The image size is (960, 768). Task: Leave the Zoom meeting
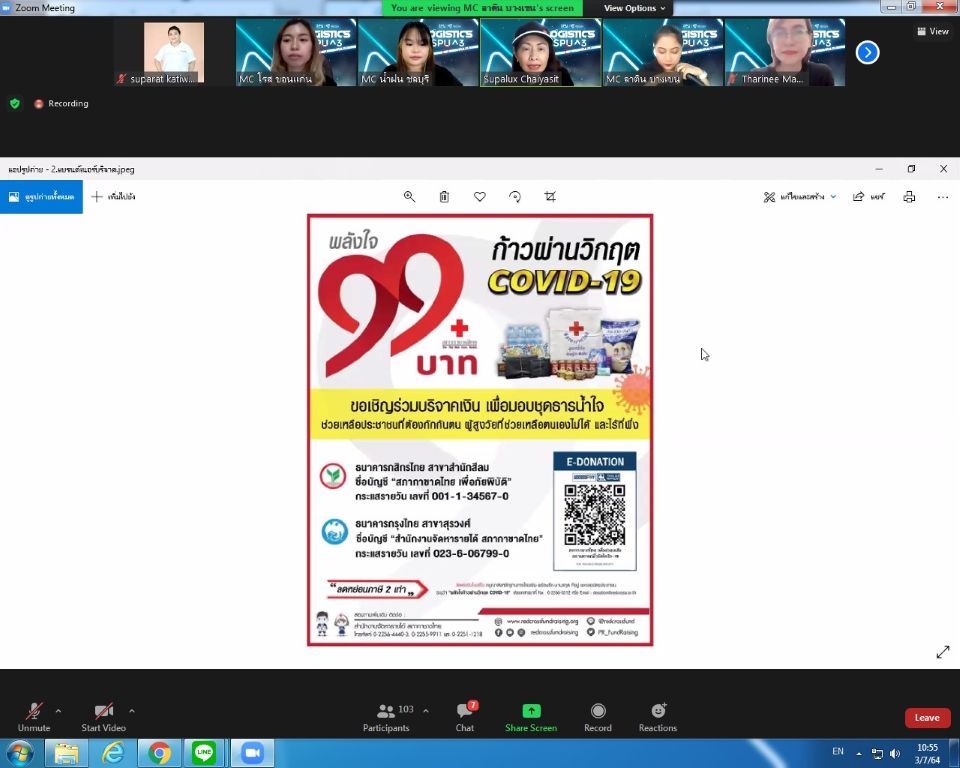click(x=927, y=718)
